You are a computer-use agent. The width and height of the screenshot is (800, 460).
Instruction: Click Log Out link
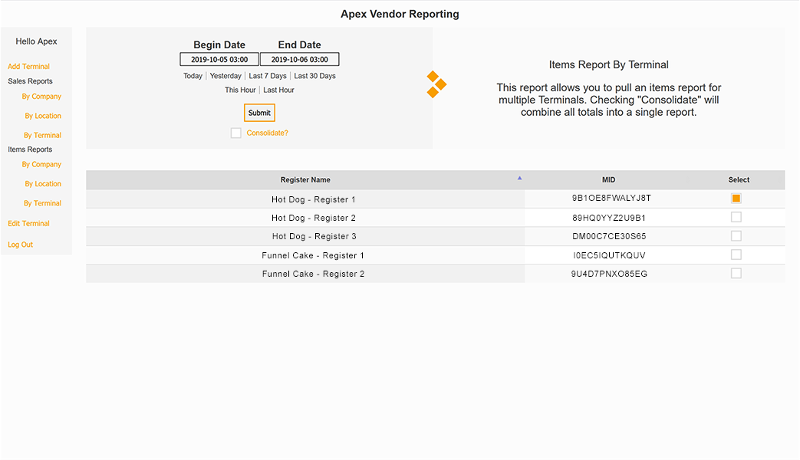tap(20, 245)
